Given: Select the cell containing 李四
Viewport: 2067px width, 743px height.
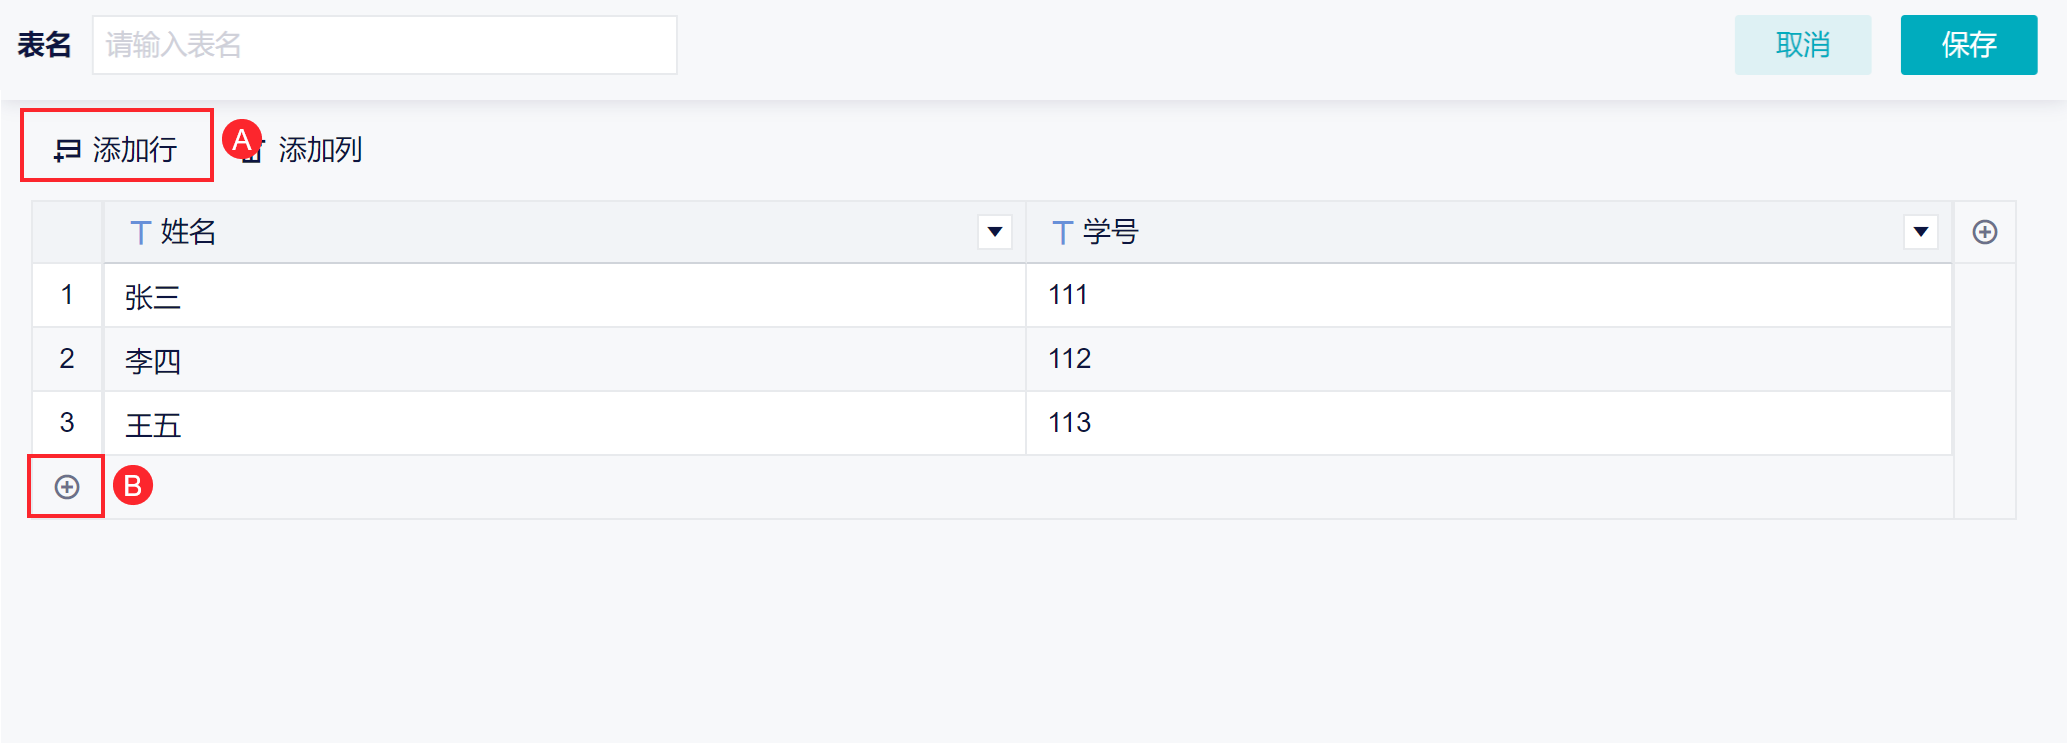Looking at the screenshot, I should [564, 360].
